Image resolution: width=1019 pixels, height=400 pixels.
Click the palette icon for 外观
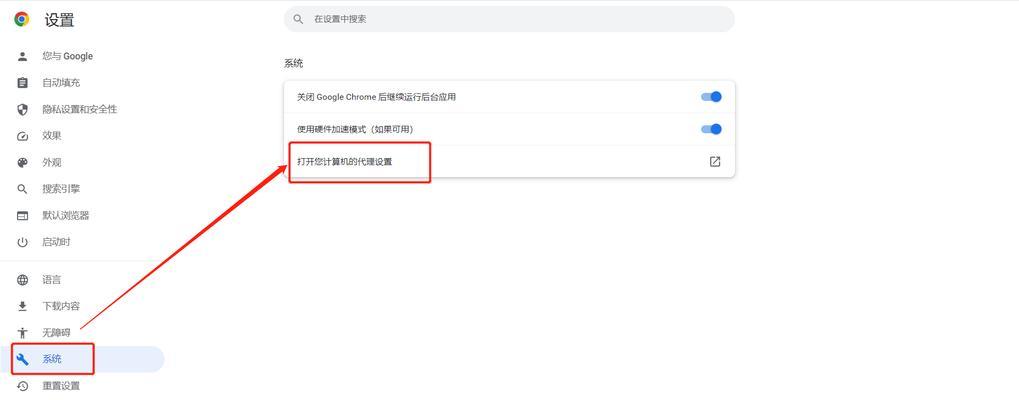(23, 163)
